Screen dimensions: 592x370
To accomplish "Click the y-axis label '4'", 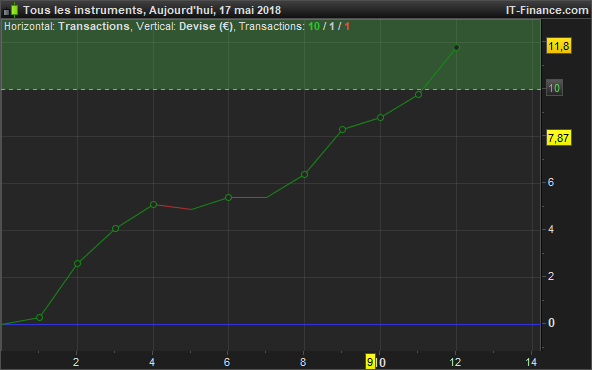I will point(551,229).
